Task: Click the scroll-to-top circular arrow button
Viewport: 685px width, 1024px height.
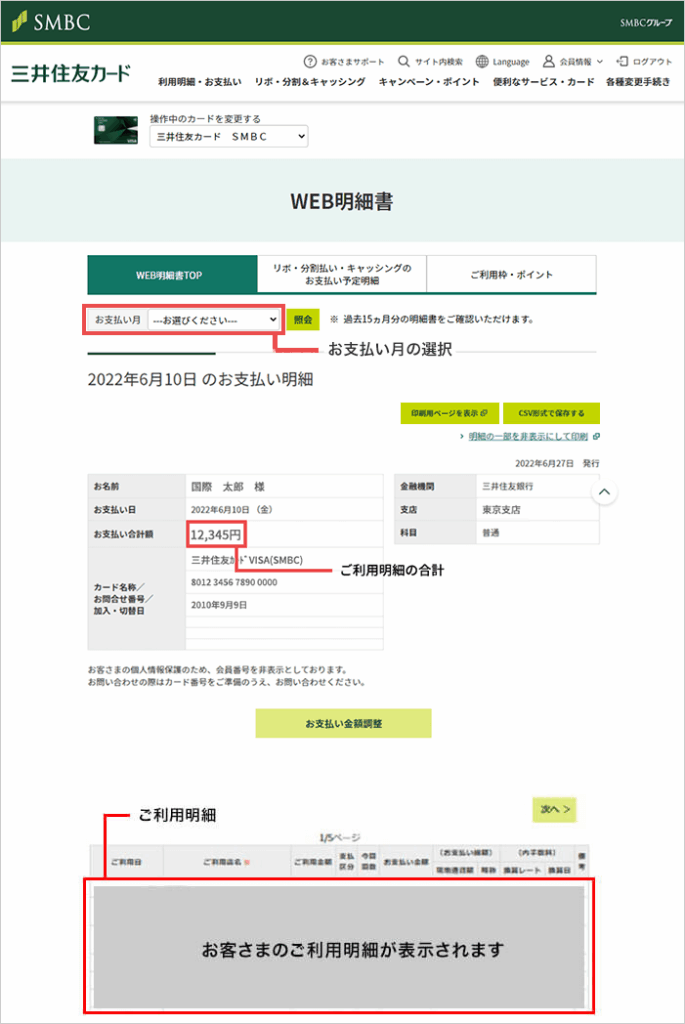Action: pyautogui.click(x=604, y=493)
